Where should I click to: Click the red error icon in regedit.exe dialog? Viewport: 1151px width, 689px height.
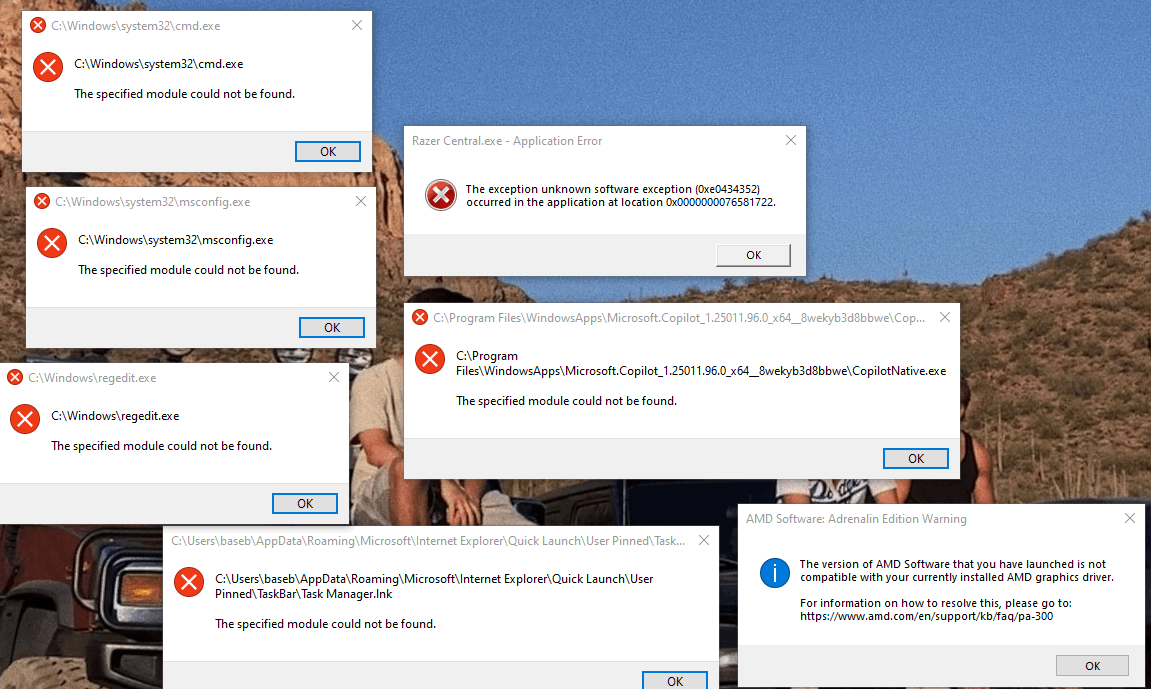(25, 419)
